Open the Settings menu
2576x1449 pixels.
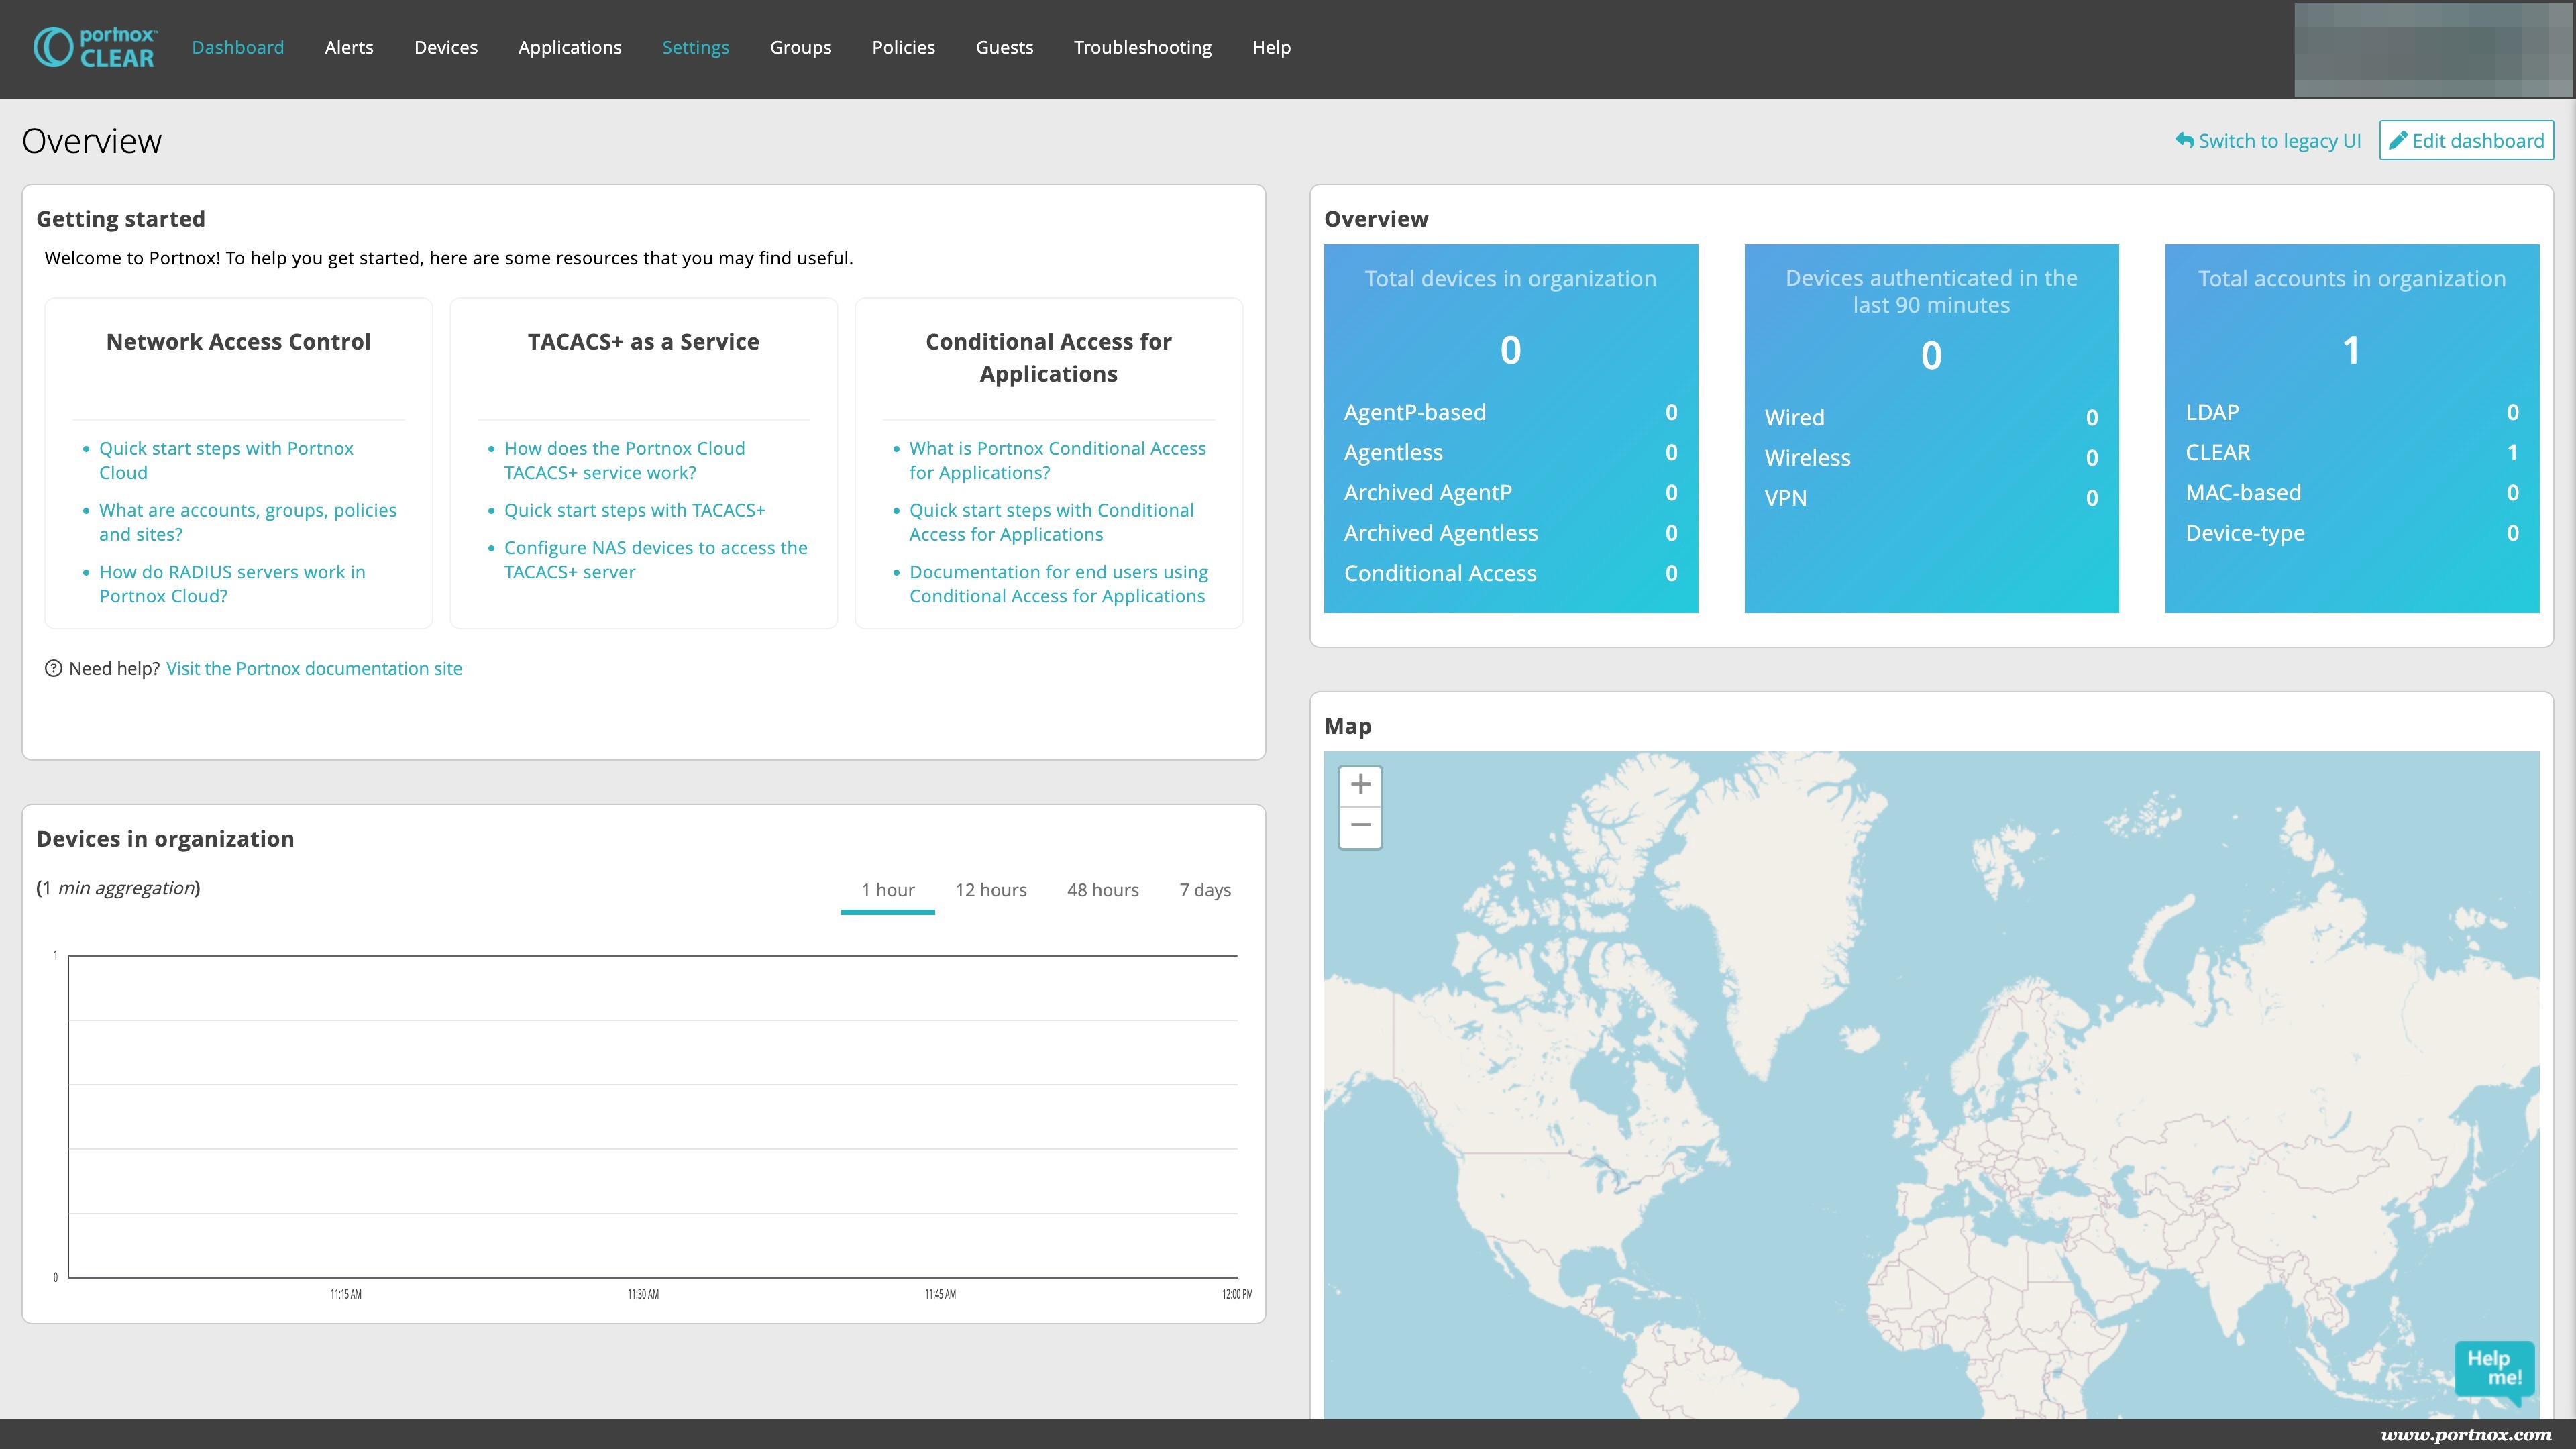click(695, 48)
